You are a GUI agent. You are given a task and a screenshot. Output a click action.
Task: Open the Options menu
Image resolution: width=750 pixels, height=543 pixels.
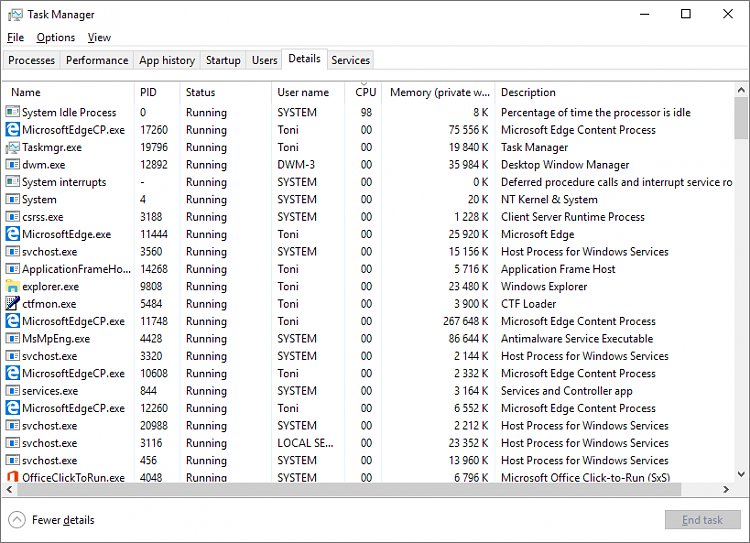click(55, 37)
